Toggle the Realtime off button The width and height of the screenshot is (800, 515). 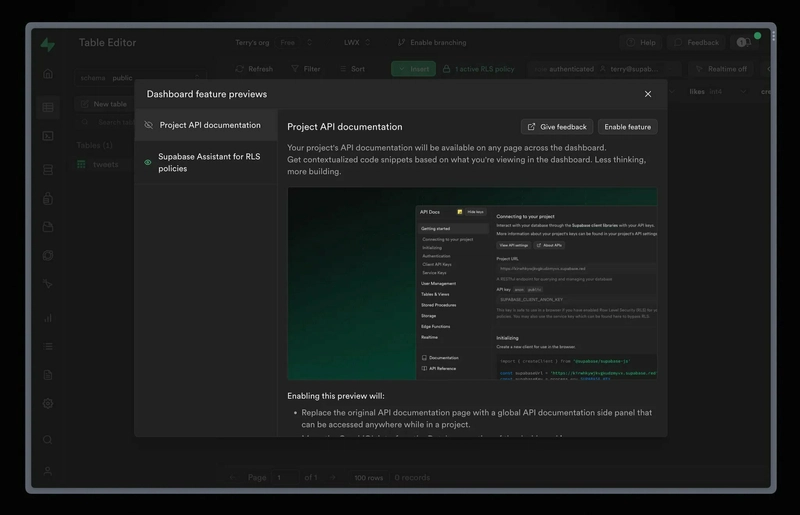[x=721, y=69]
